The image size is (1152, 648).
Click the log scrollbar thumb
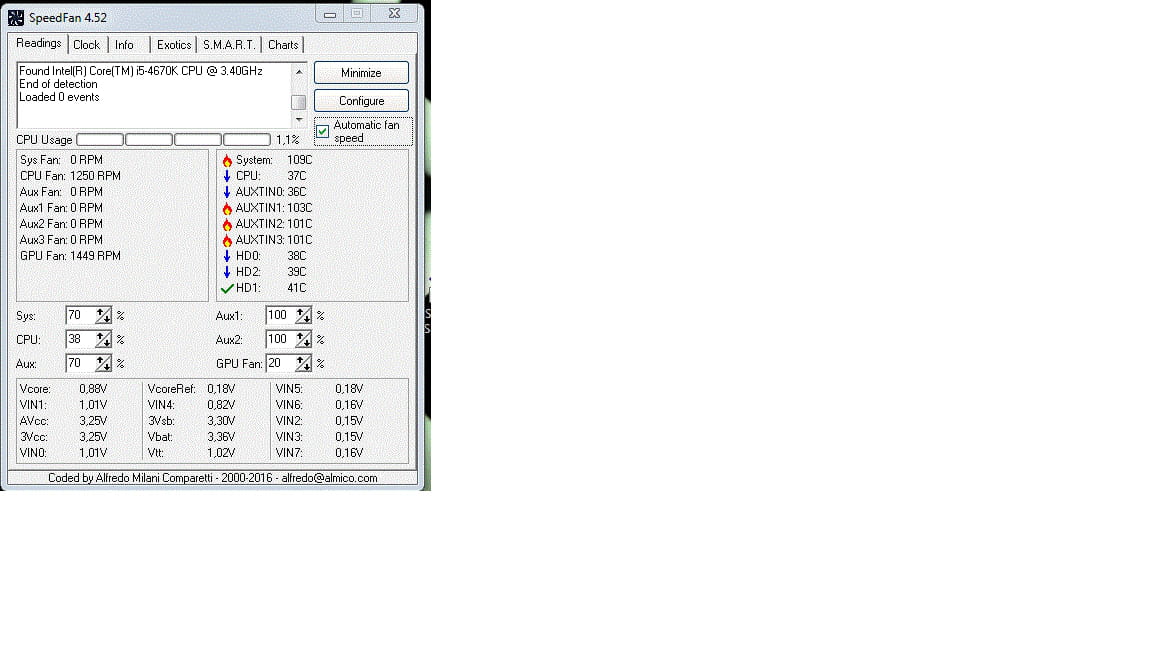point(298,102)
